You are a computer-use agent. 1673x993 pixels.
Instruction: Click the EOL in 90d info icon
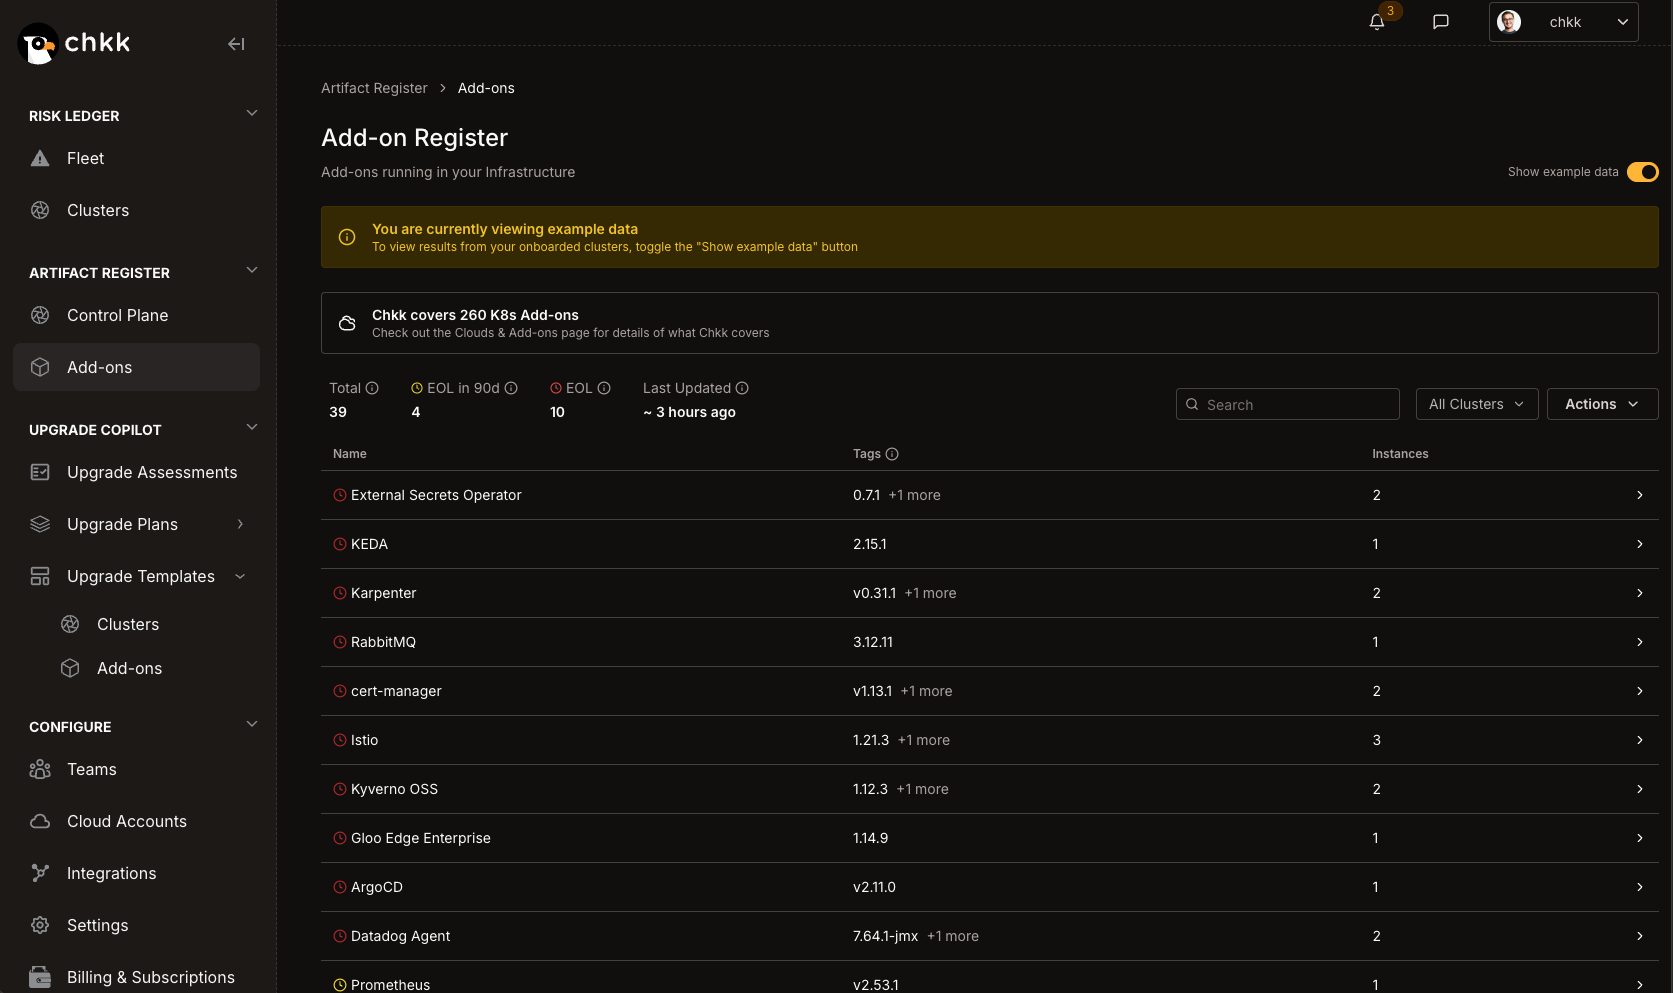pyautogui.click(x=511, y=388)
